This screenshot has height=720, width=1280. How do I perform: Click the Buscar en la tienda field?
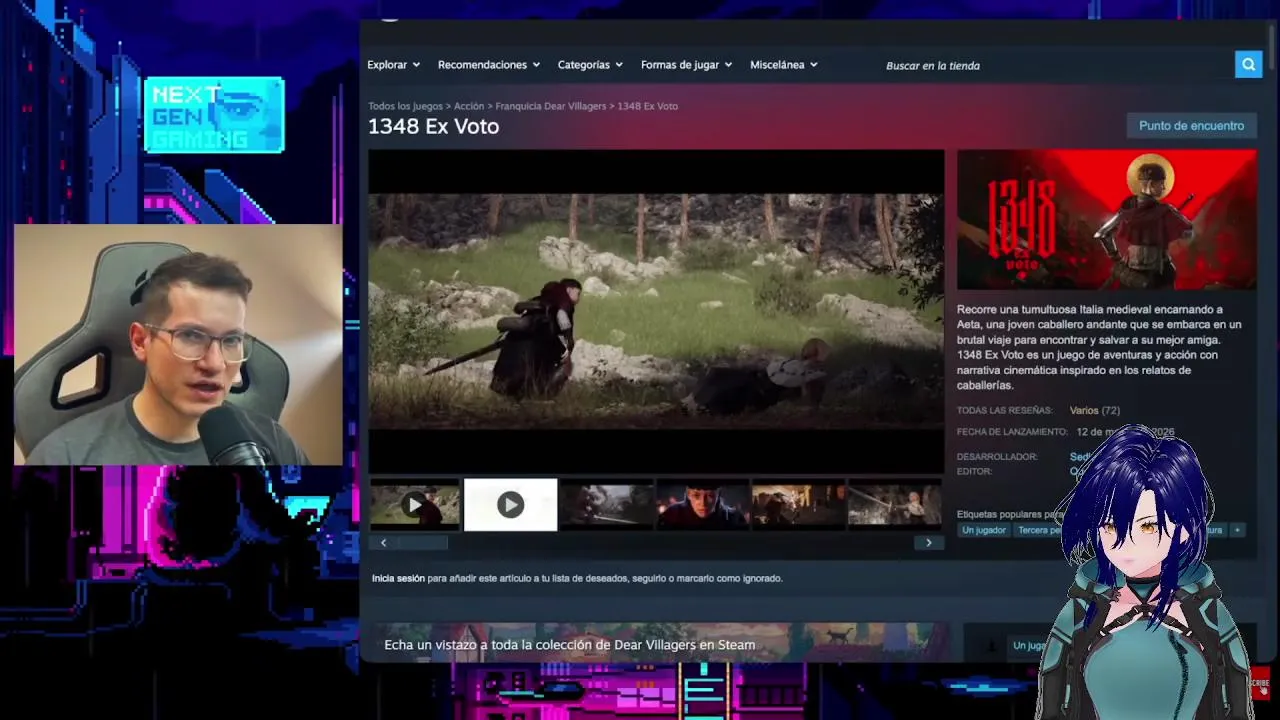pos(1055,65)
